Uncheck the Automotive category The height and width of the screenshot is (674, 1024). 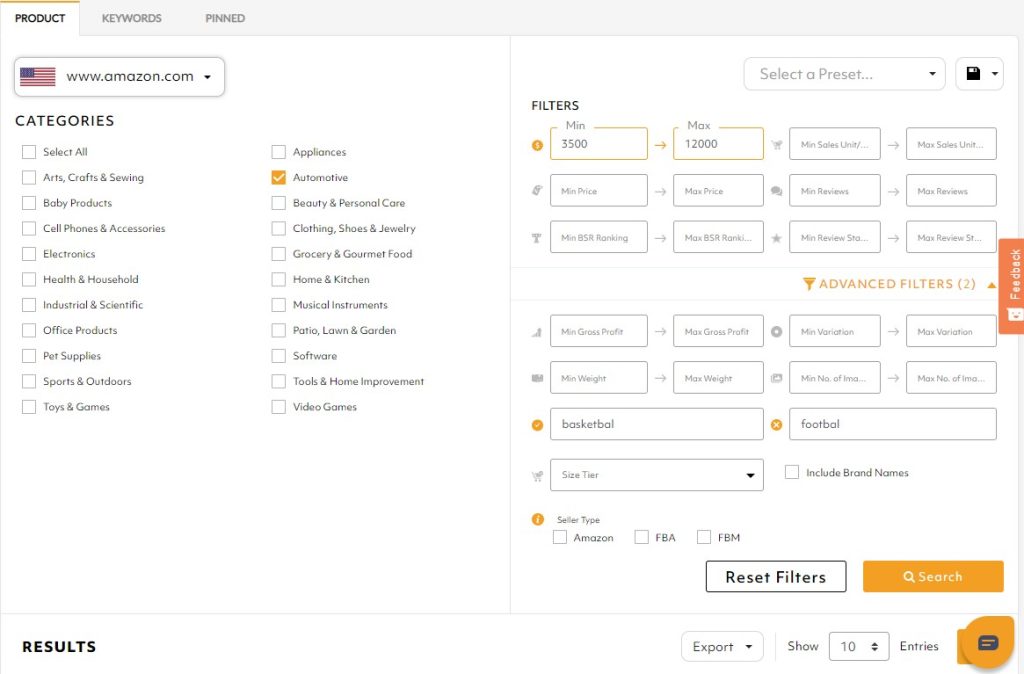click(x=279, y=178)
